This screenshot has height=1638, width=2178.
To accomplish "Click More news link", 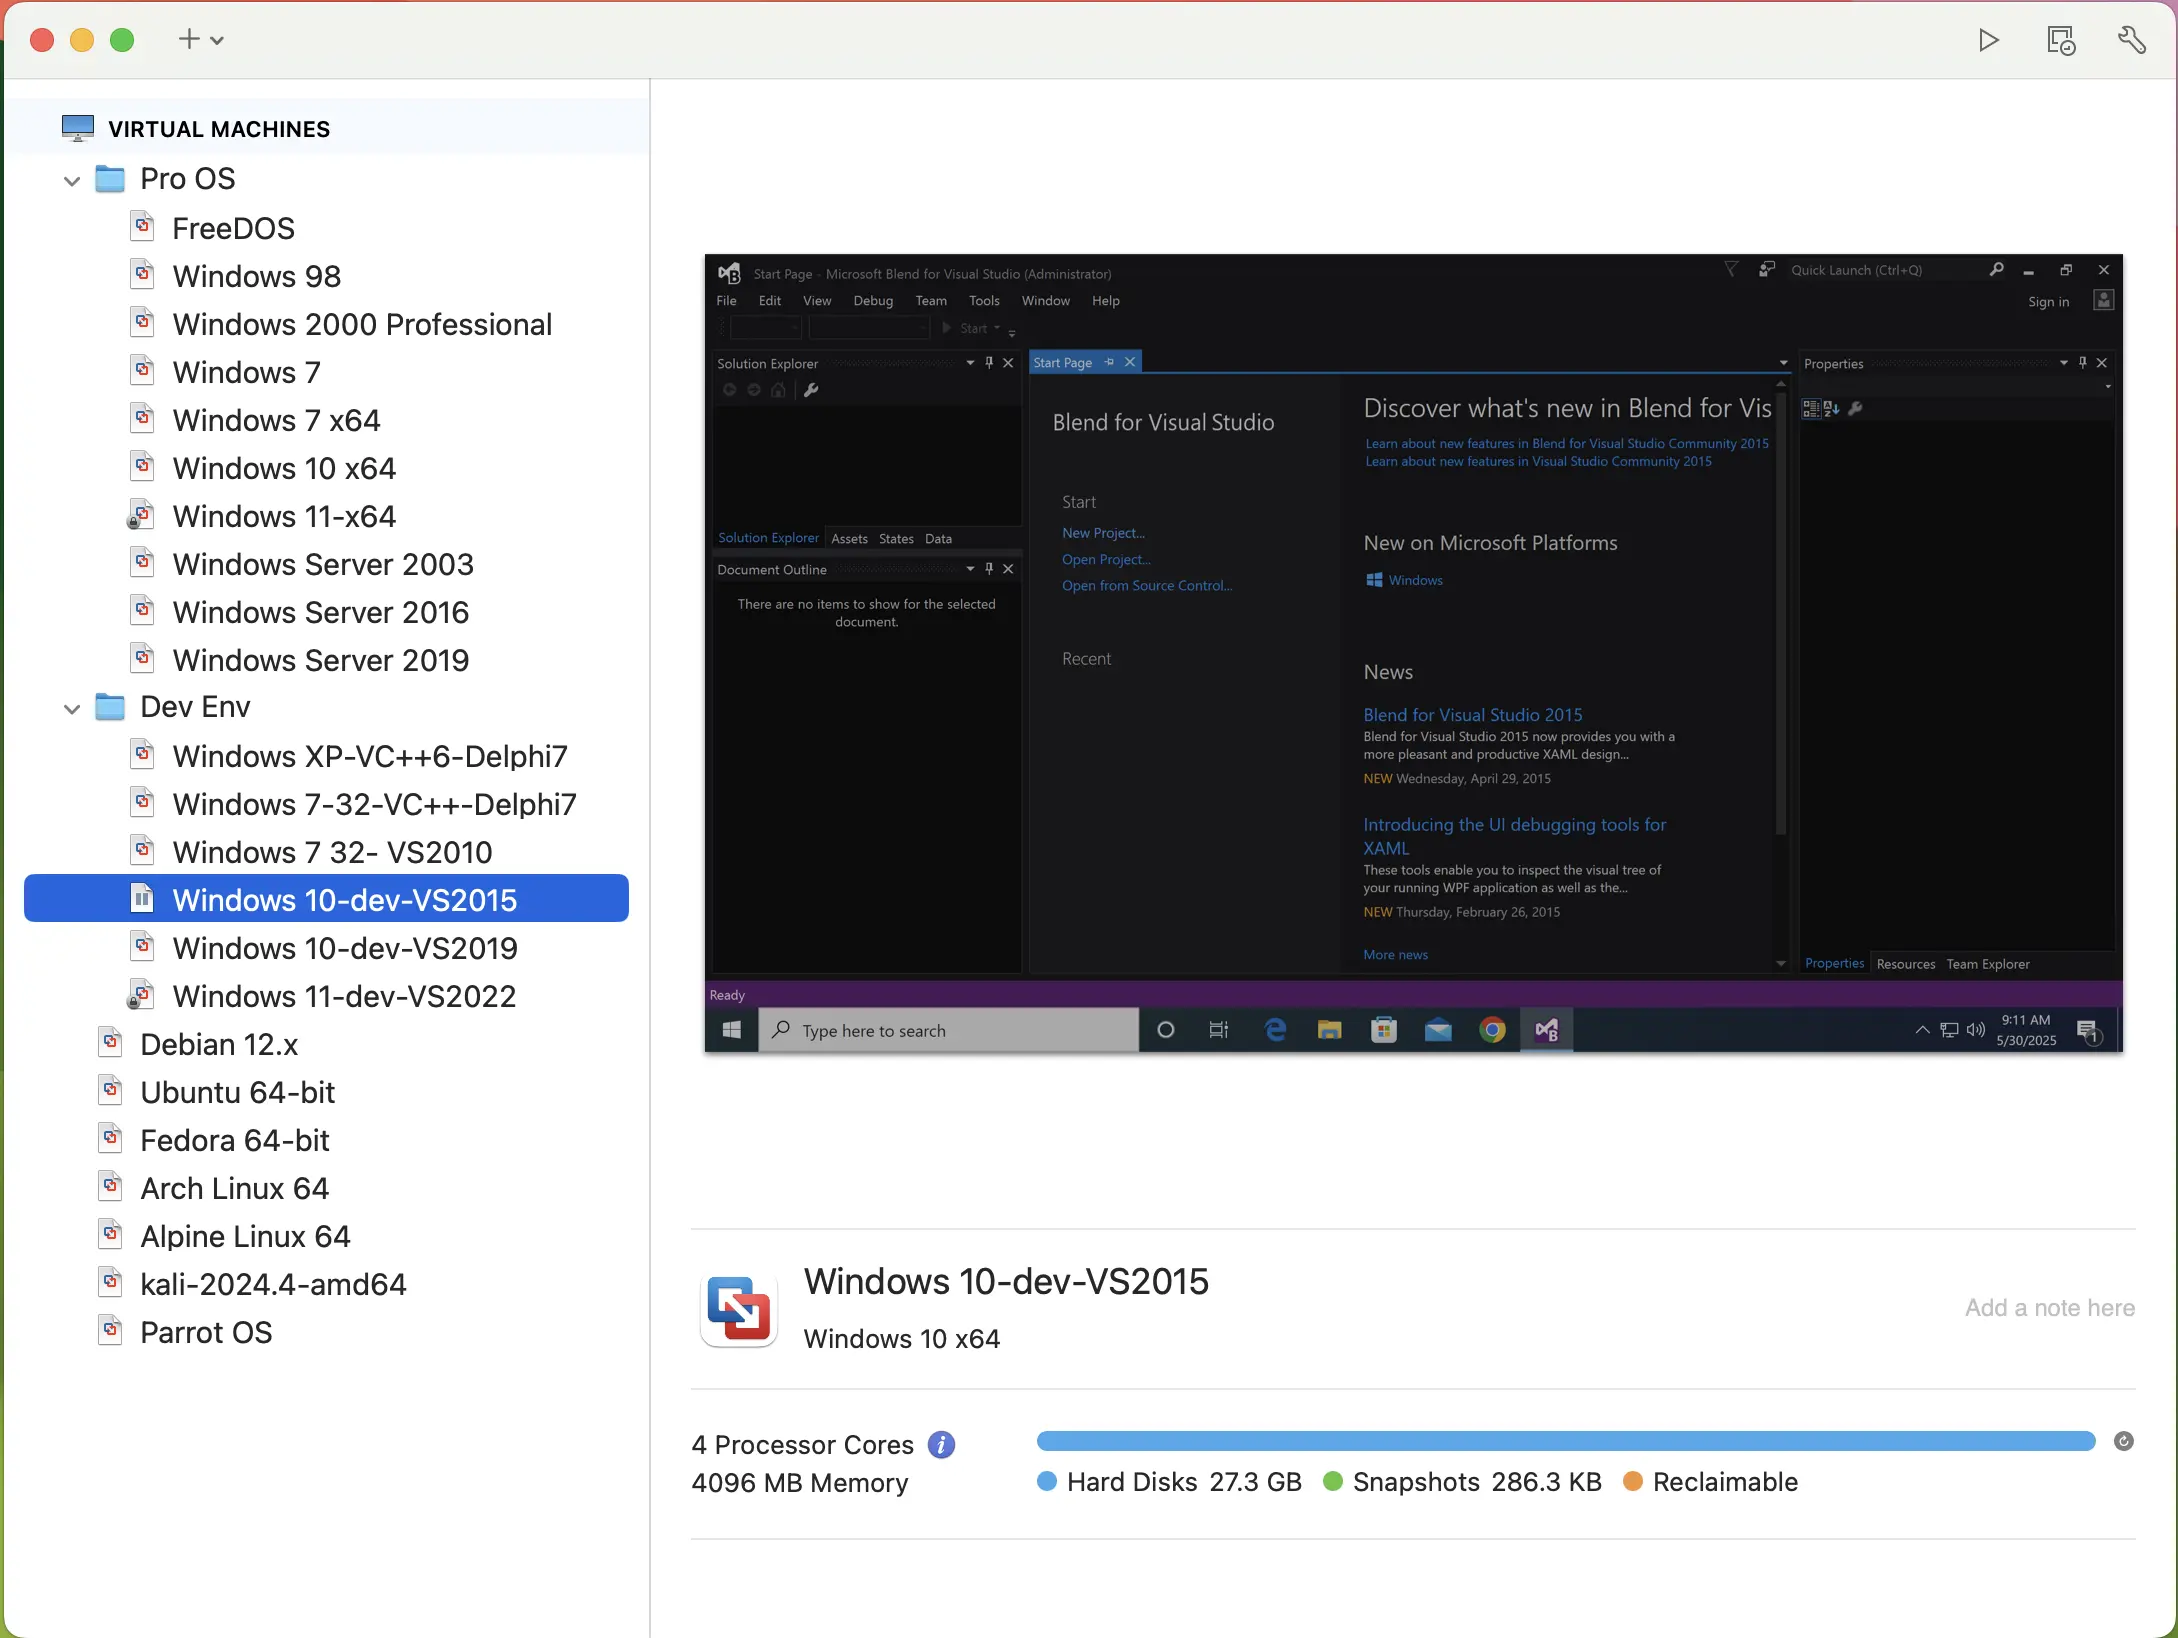I will click(x=1396, y=955).
